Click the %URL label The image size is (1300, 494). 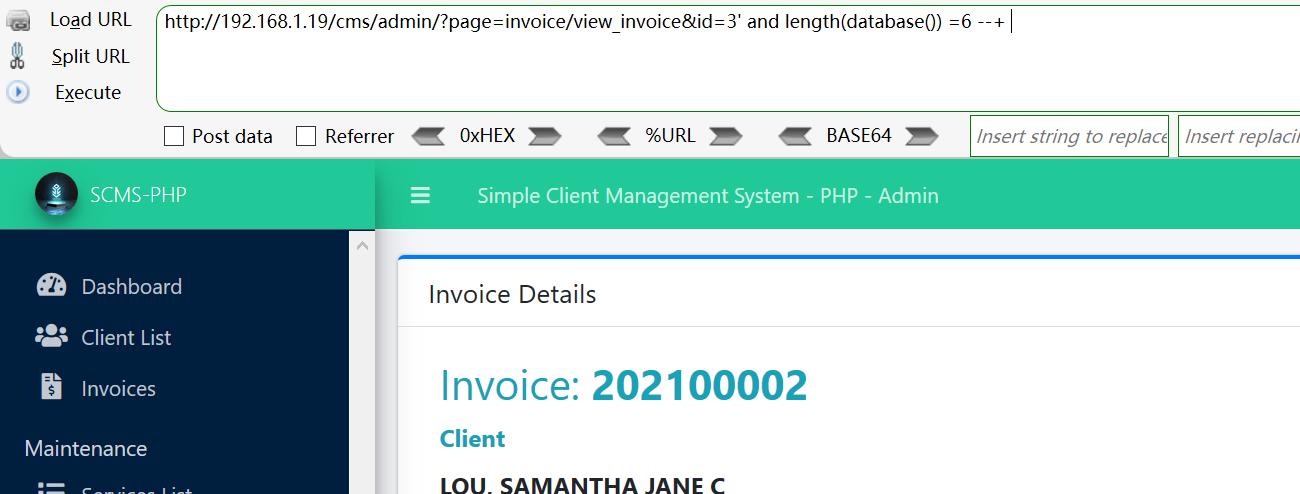(670, 135)
